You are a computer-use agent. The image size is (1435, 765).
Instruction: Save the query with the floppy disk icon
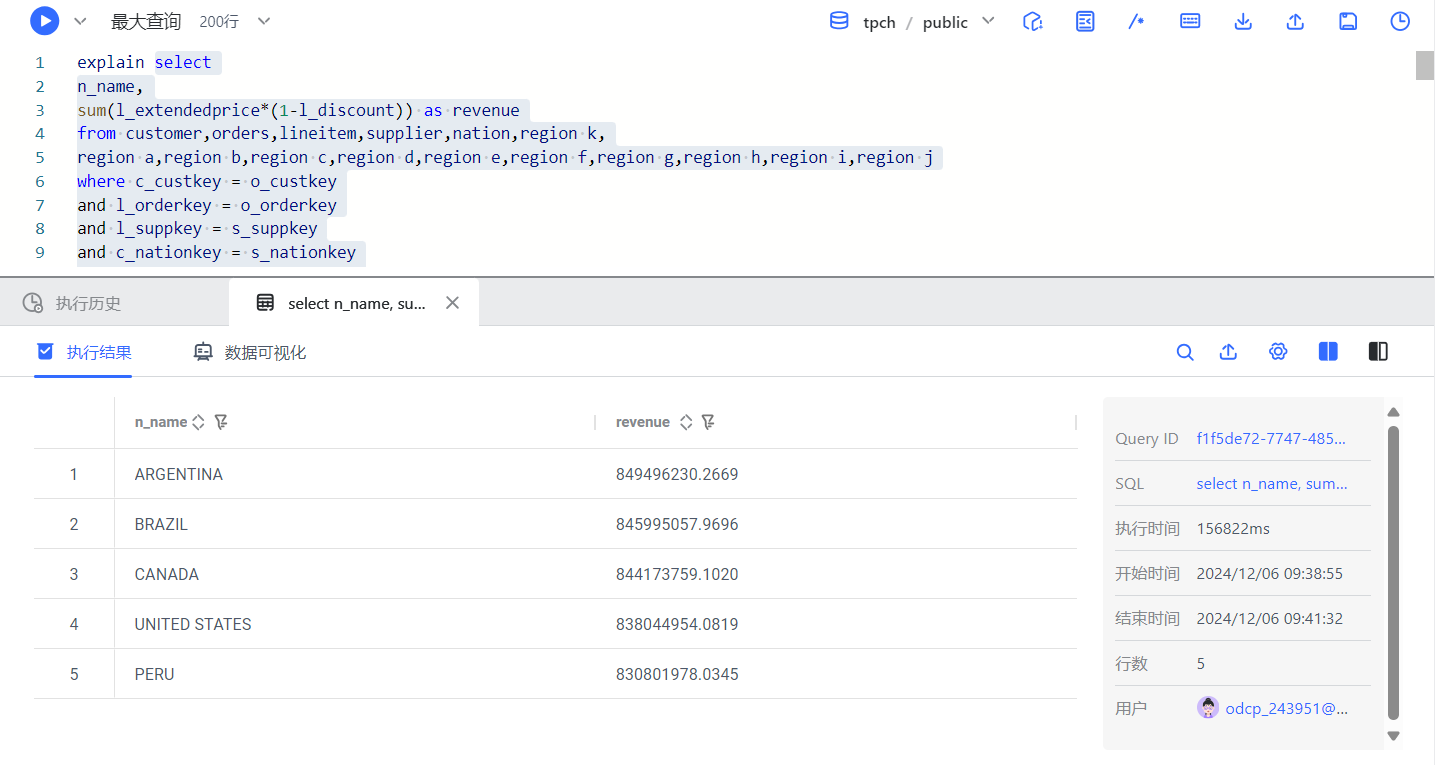pyautogui.click(x=1348, y=21)
